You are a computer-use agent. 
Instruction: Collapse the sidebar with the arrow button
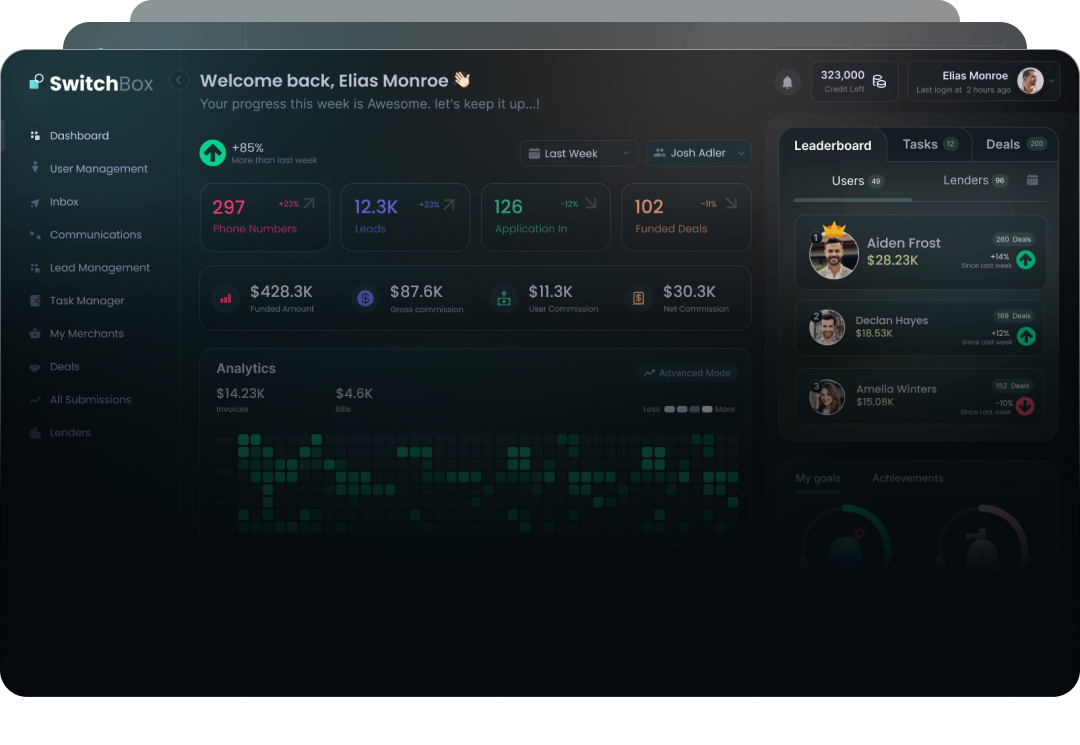click(x=179, y=80)
